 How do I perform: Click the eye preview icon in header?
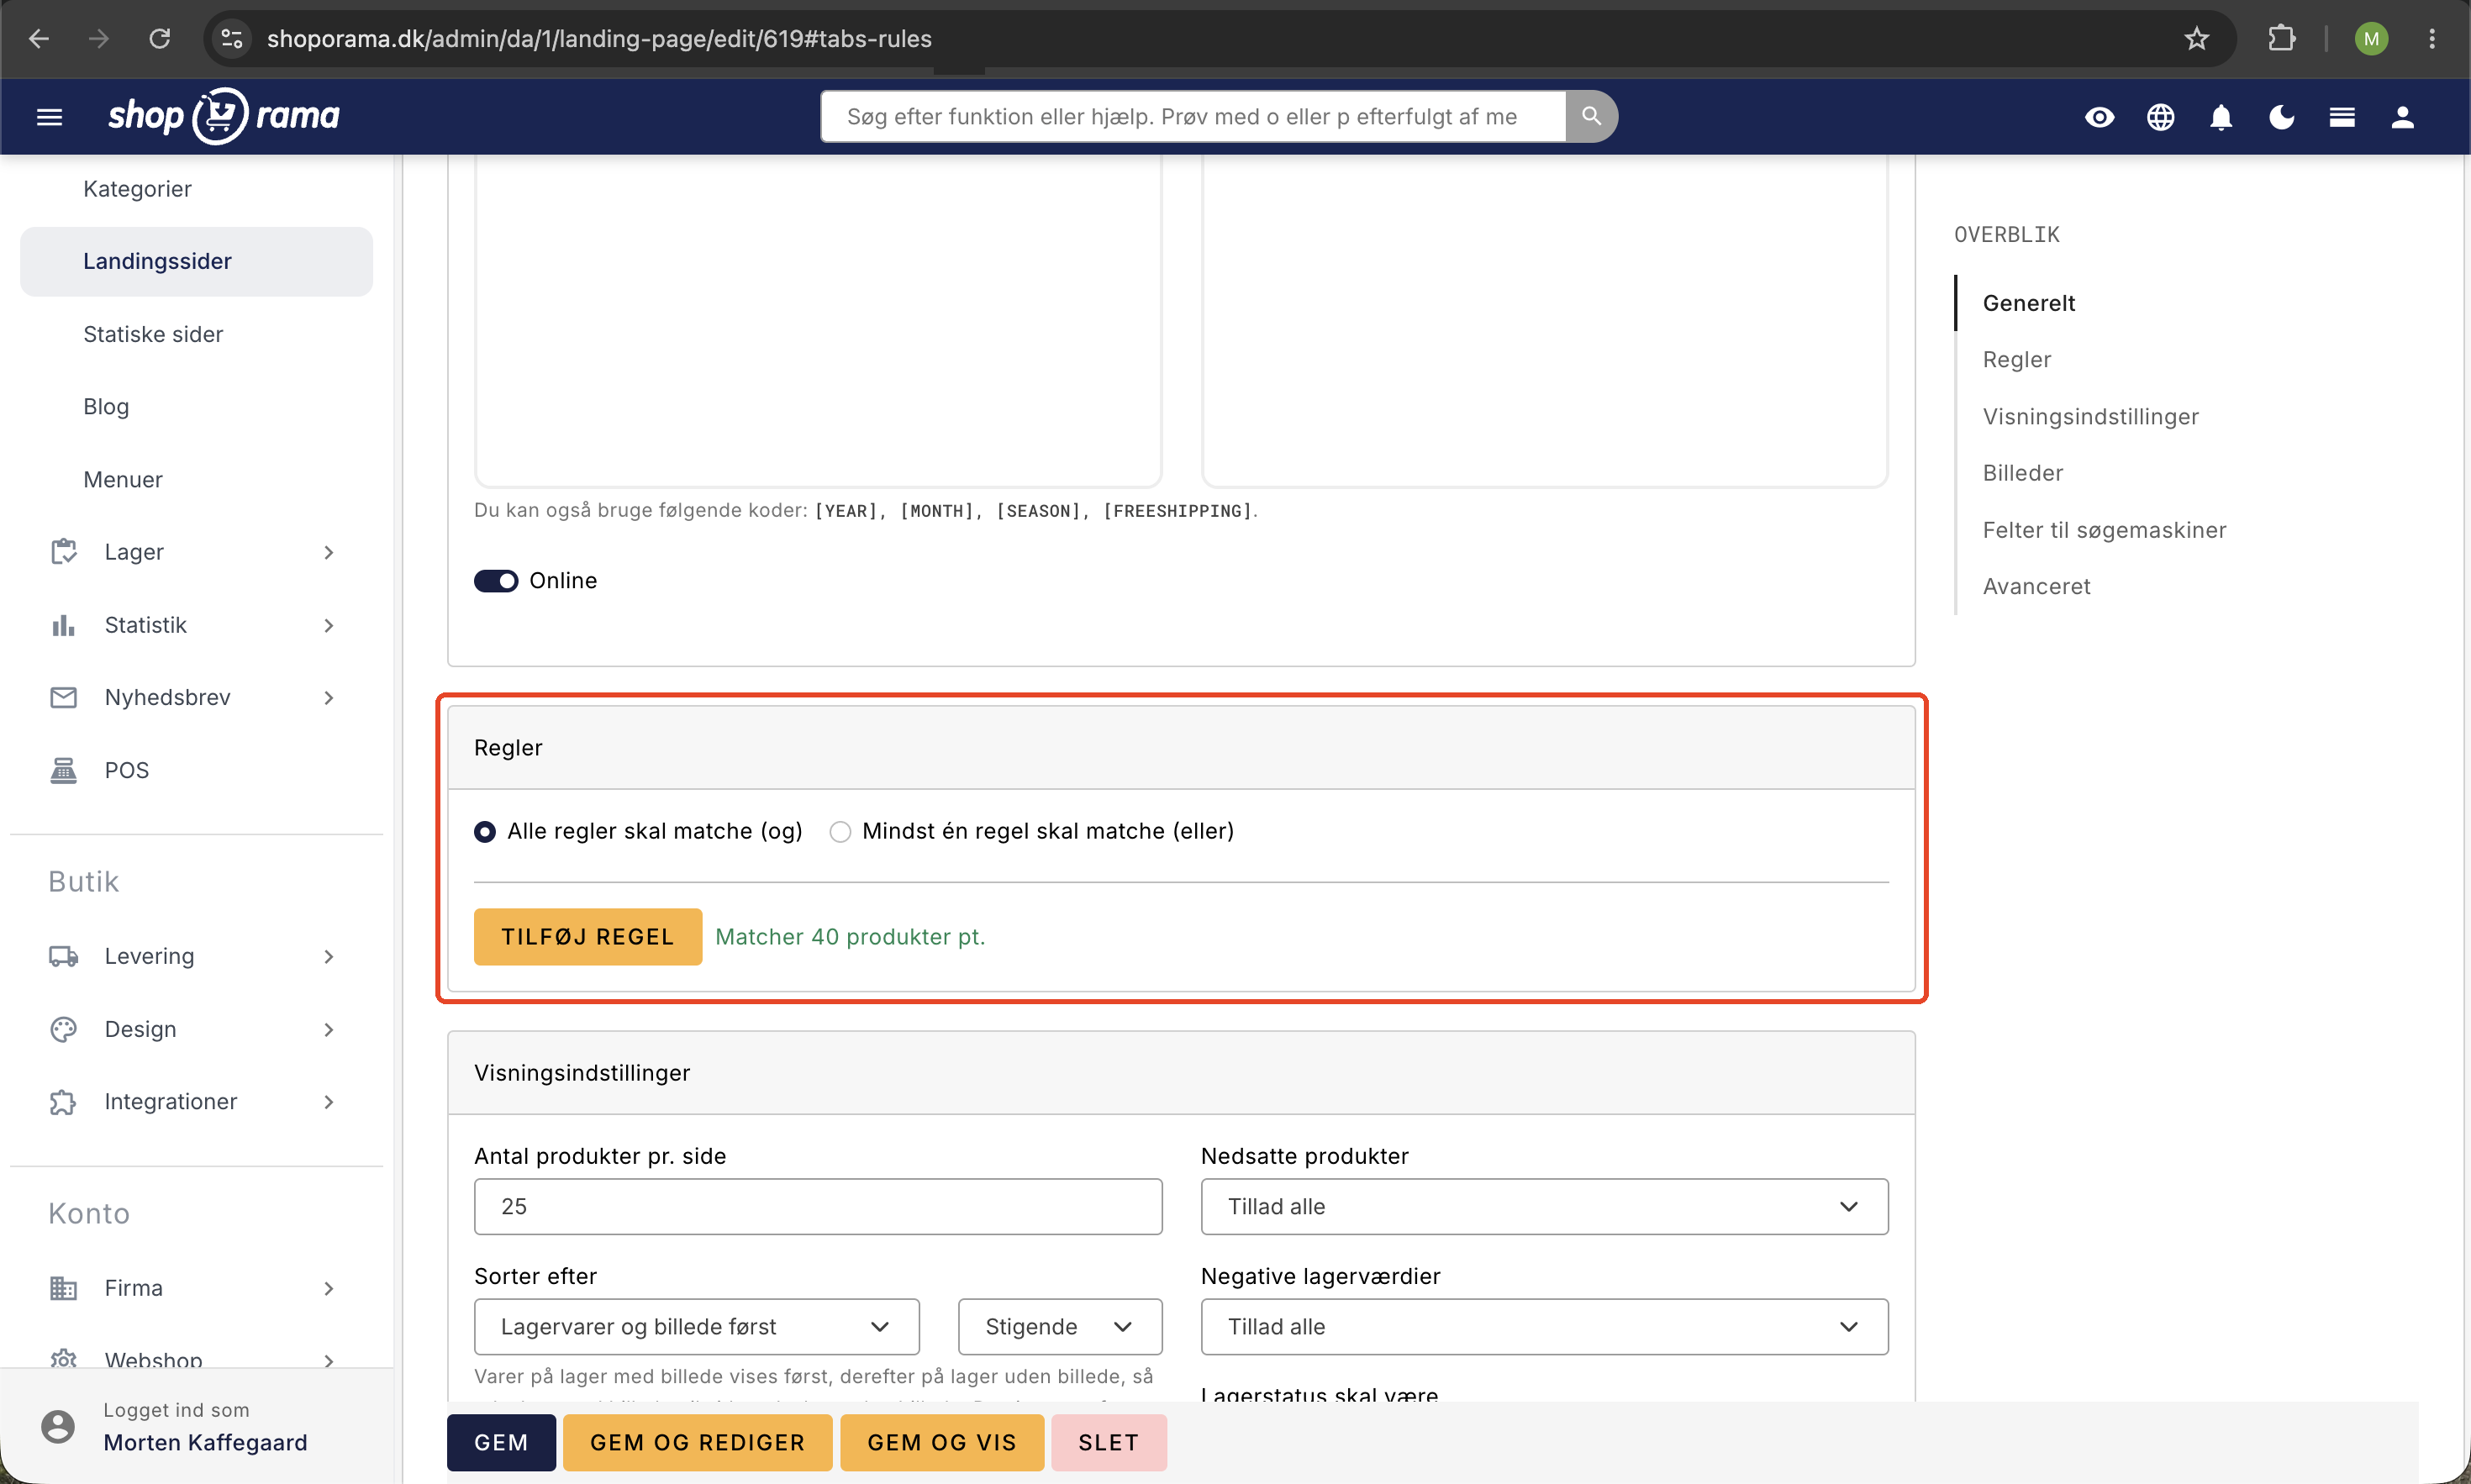coord(2099,117)
